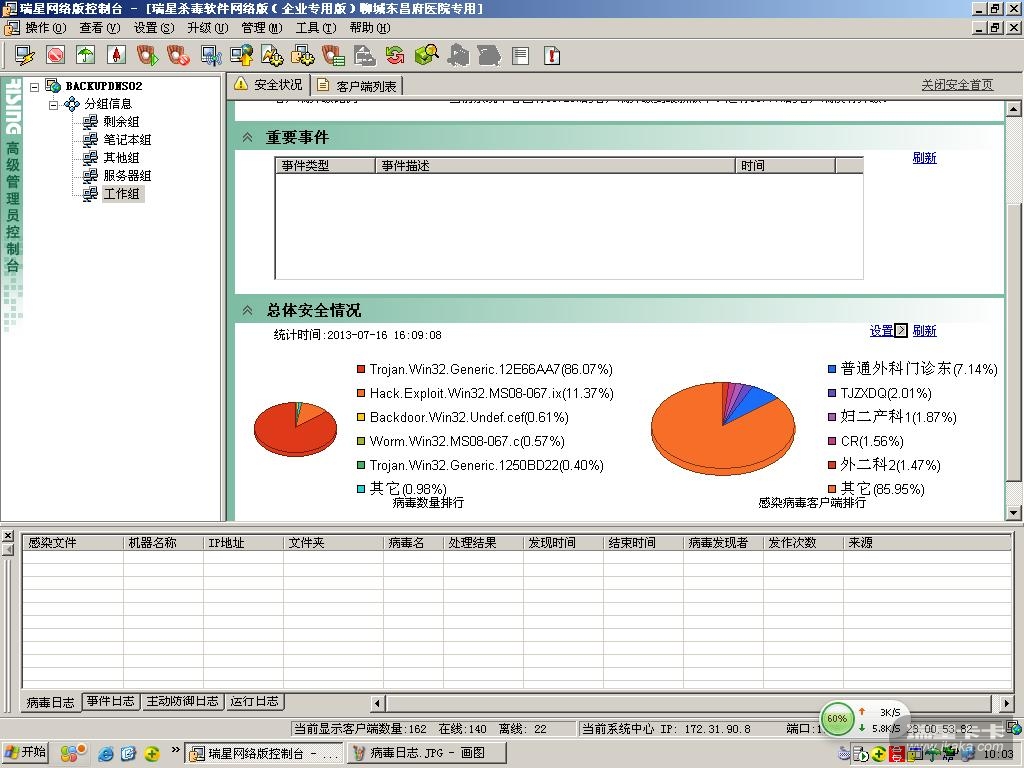Collapse the 分组信息 tree node
Screen dimensions: 1024x768
click(x=54, y=104)
